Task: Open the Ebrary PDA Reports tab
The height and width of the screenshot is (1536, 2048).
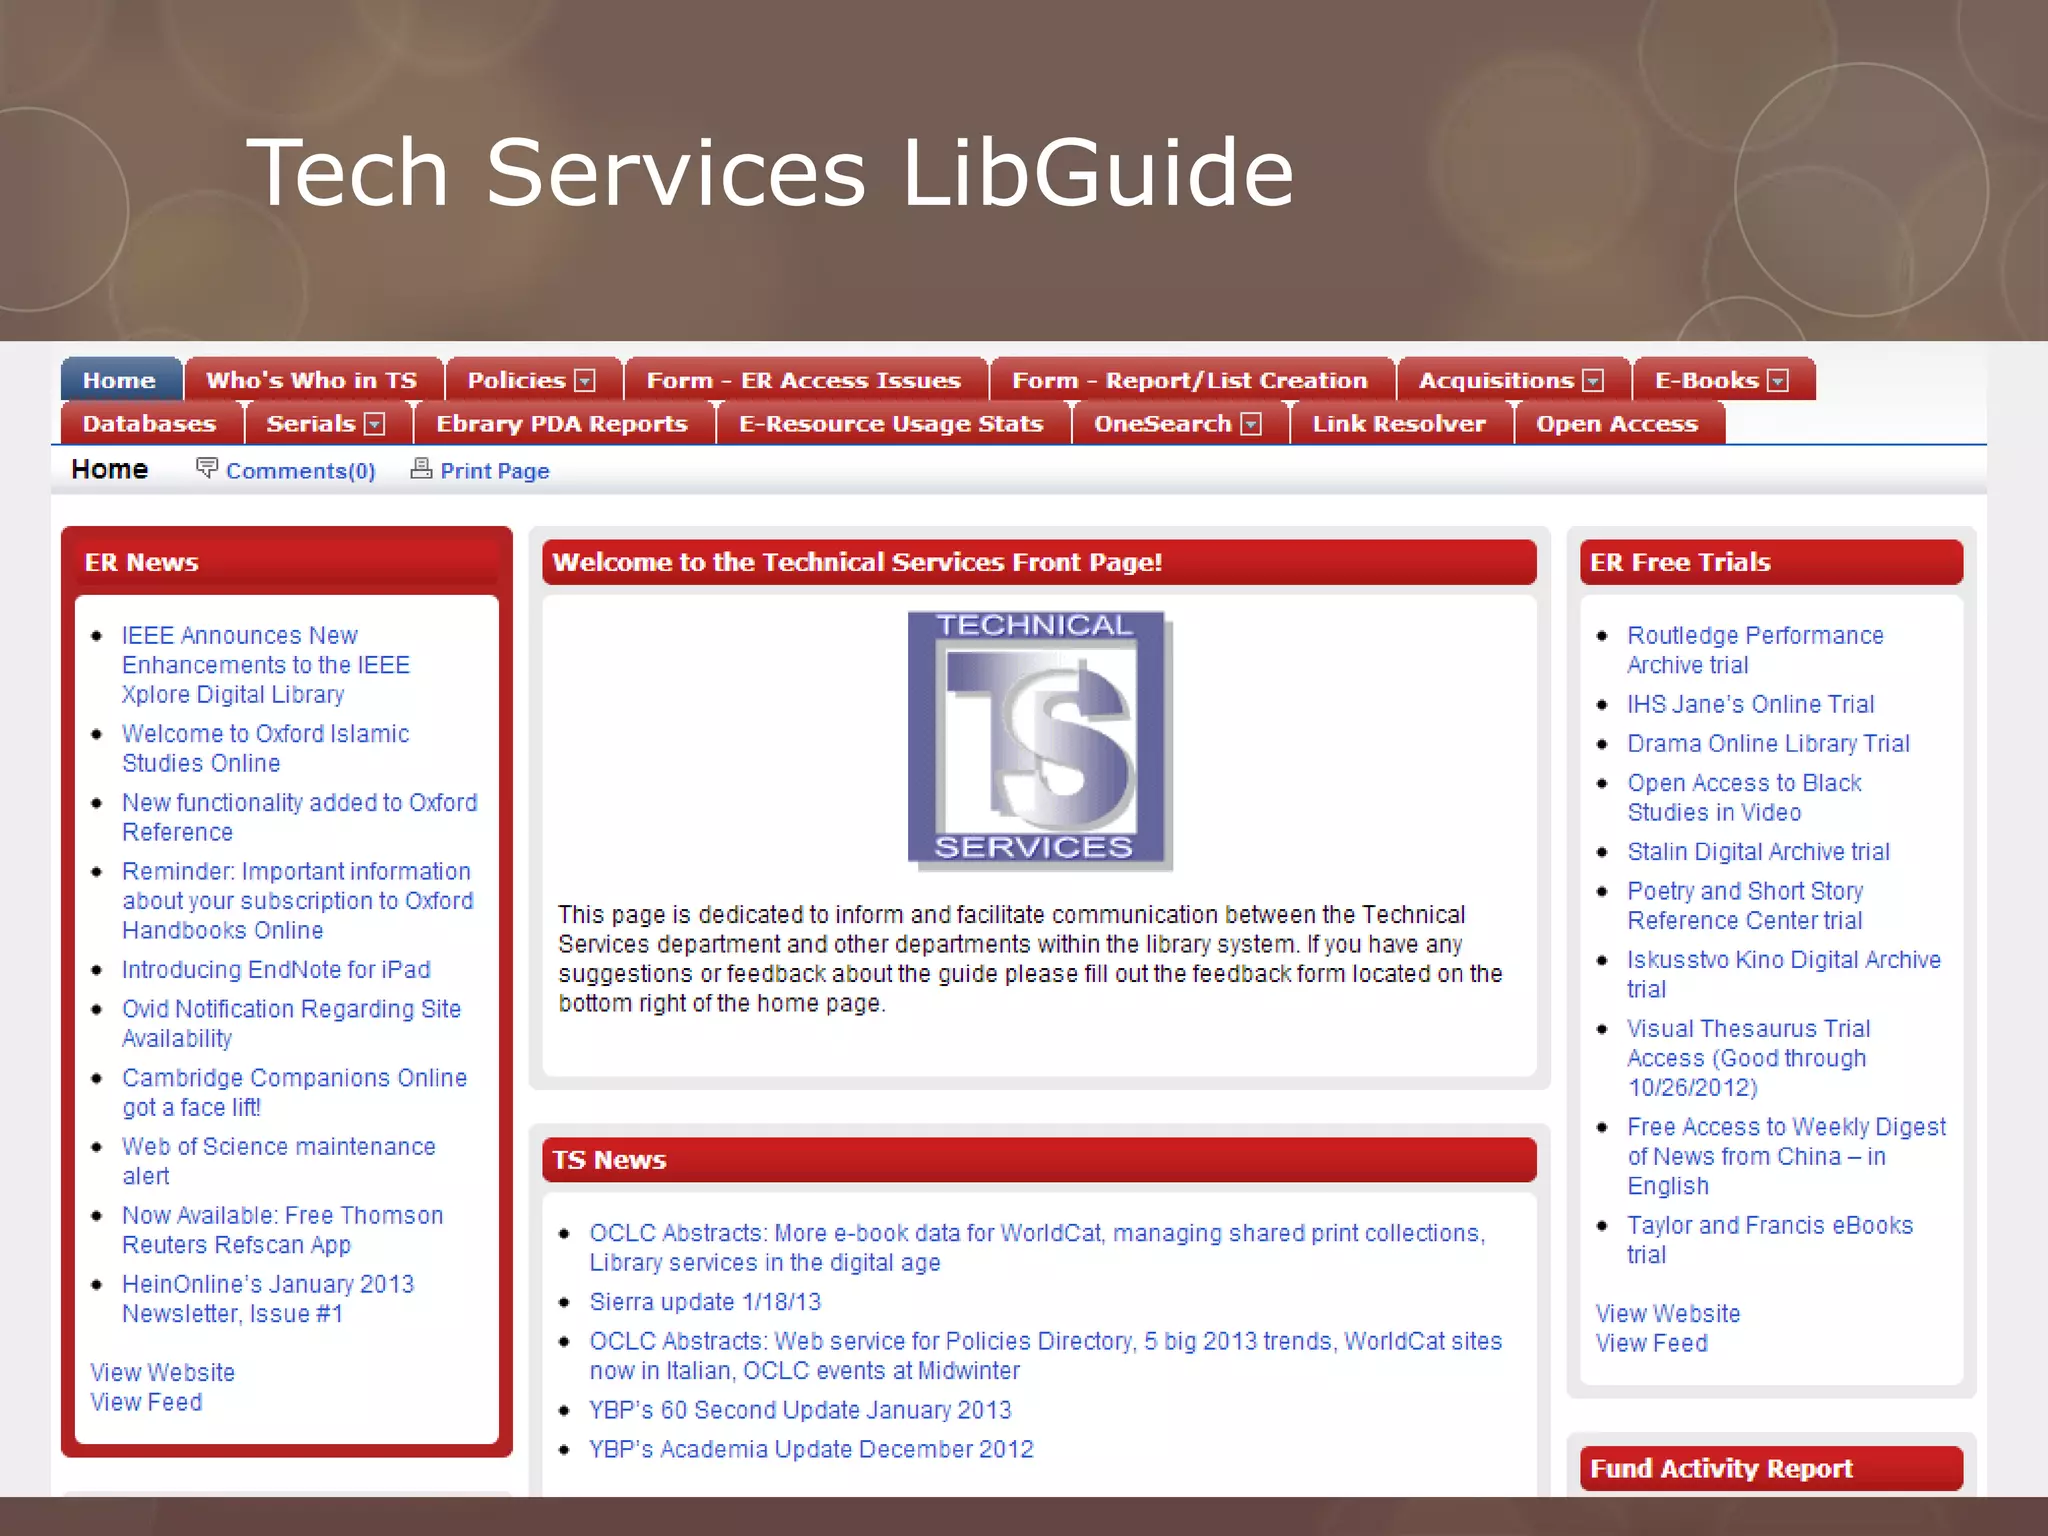Action: 562,424
